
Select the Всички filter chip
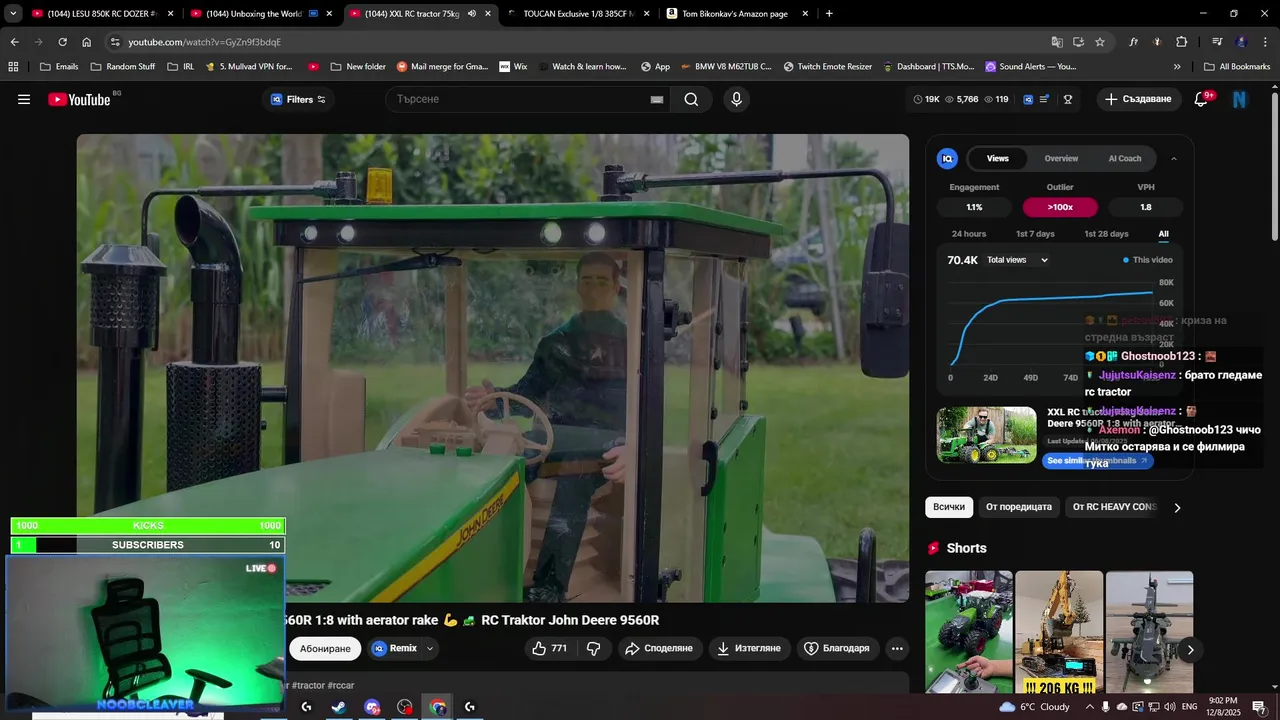click(949, 507)
